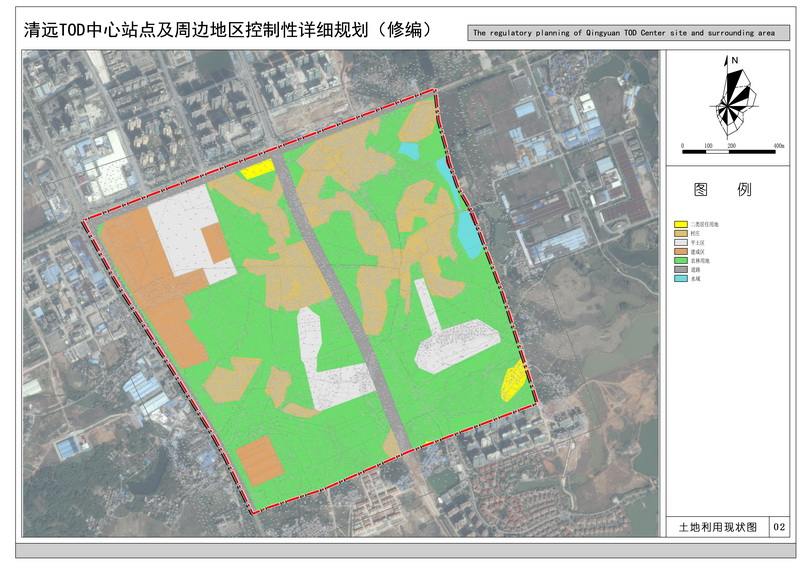This screenshot has height=565, width=800.
Task: Click the cyan 水域 legend swatch
Action: point(681,279)
